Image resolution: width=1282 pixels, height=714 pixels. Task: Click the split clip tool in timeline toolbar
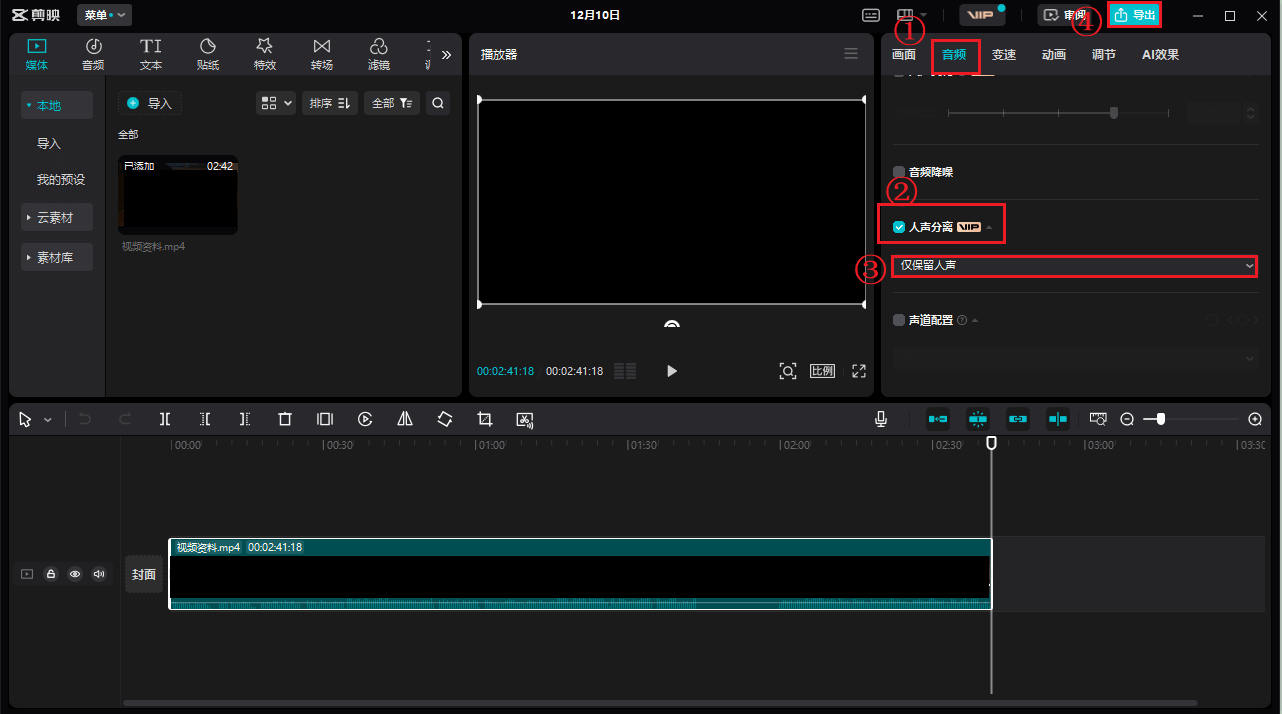pos(165,420)
